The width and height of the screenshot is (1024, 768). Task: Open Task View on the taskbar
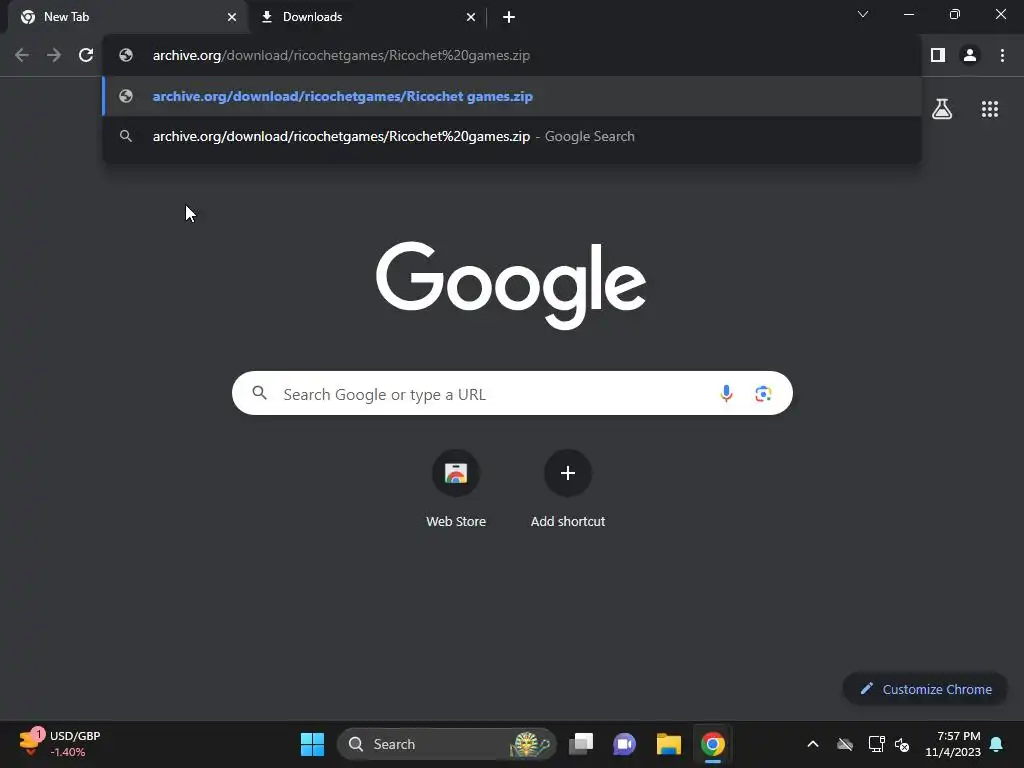581,744
